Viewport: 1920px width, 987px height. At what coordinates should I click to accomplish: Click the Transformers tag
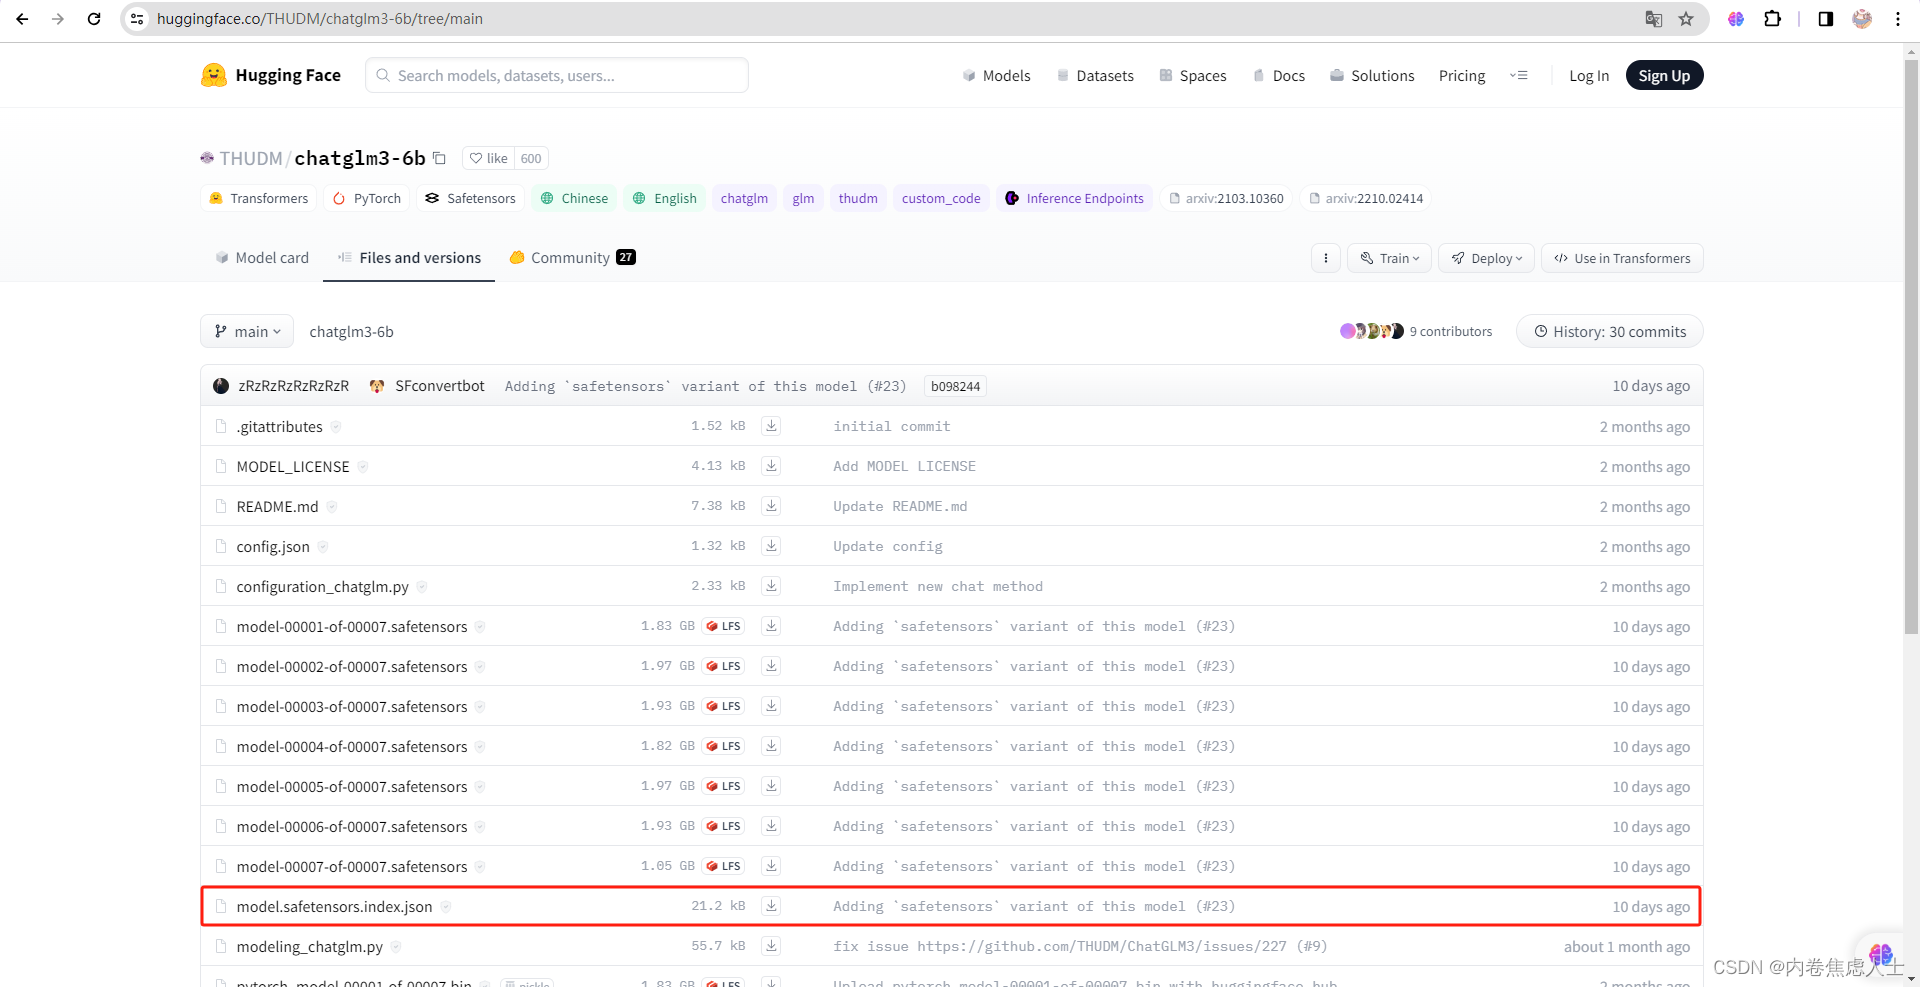pyautogui.click(x=259, y=198)
